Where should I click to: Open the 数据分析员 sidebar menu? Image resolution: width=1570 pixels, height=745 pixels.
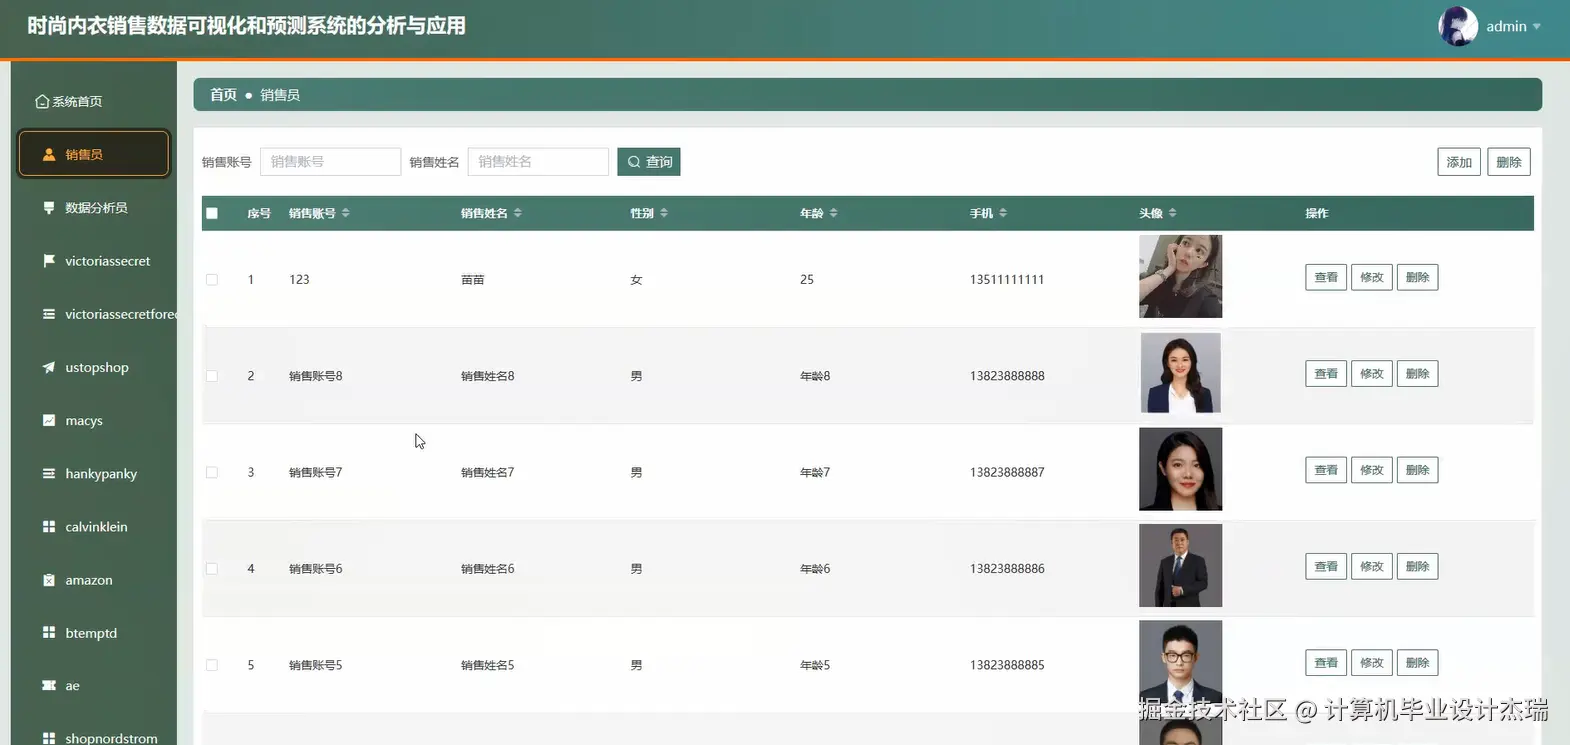pos(94,207)
